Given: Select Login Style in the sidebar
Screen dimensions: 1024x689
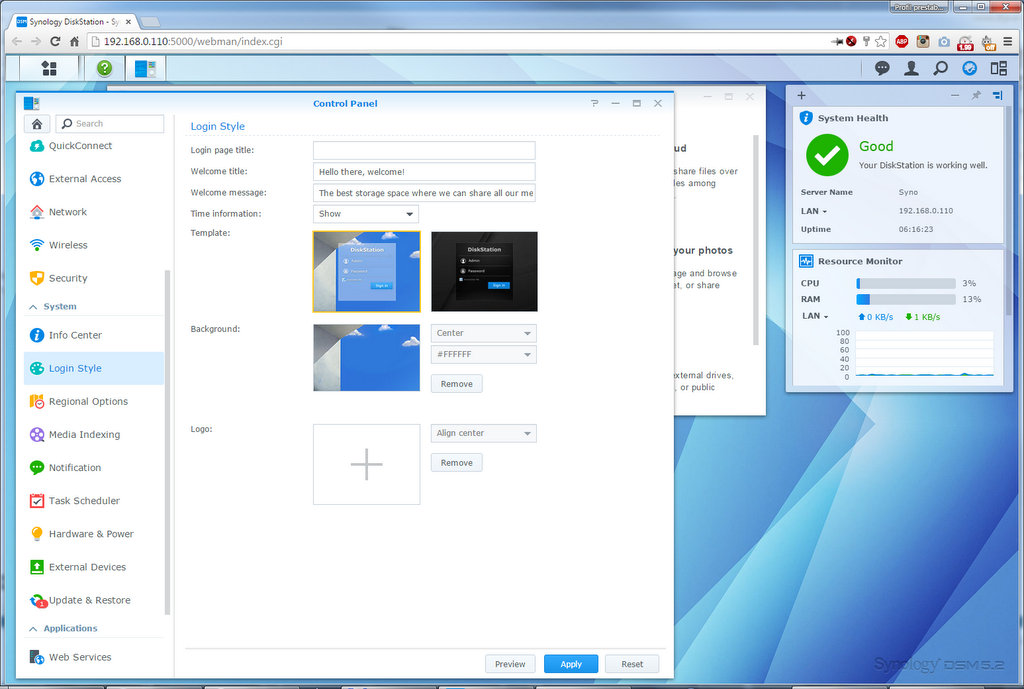Looking at the screenshot, I should tap(94, 368).
